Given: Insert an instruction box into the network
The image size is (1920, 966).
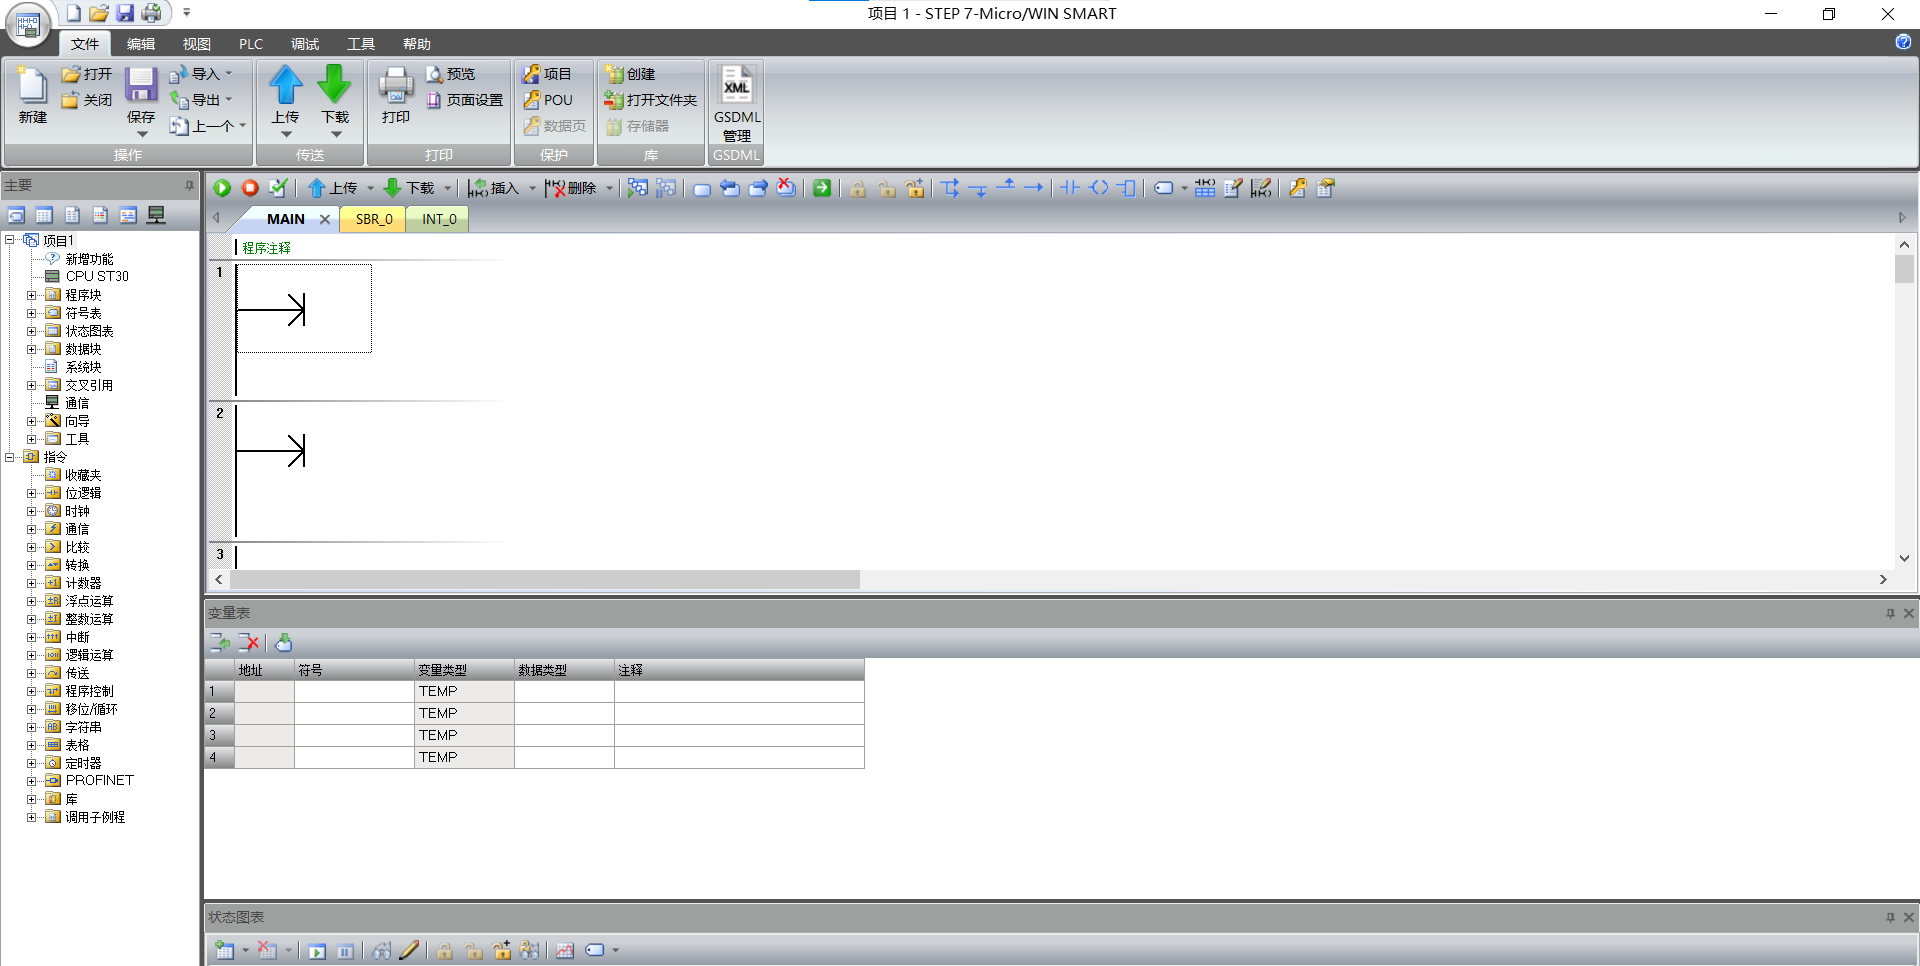Looking at the screenshot, I should (1127, 188).
